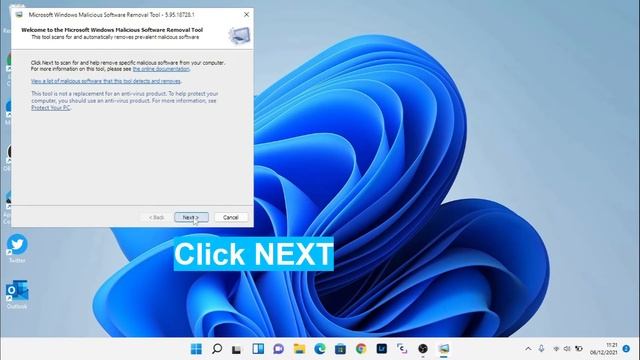Open the online documentation link

(161, 69)
